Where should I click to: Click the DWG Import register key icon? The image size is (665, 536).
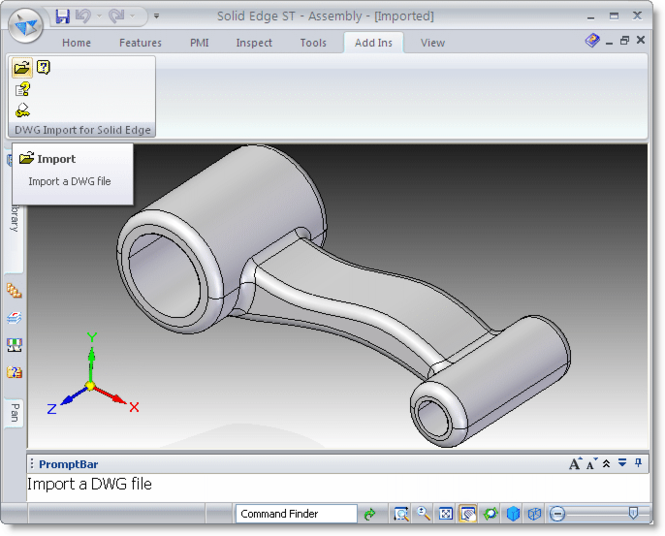click(22, 110)
